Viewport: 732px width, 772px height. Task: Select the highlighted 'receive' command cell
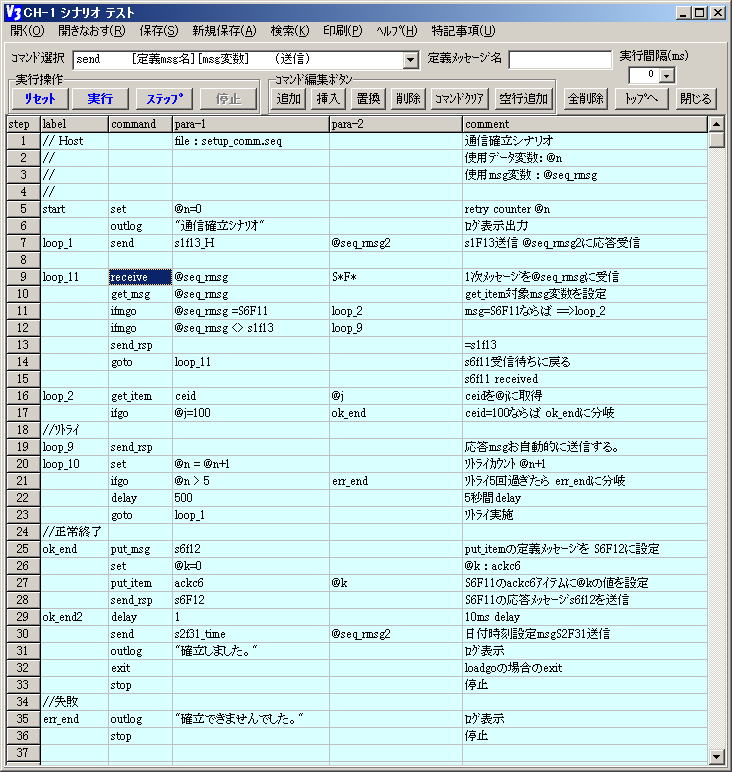pos(140,277)
